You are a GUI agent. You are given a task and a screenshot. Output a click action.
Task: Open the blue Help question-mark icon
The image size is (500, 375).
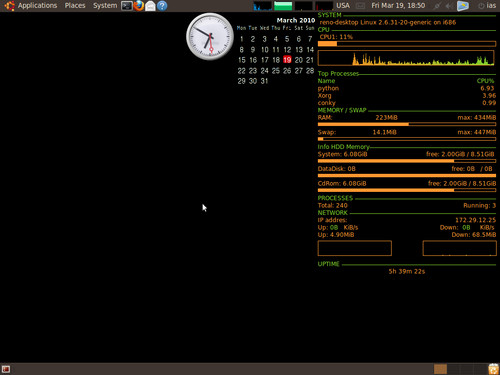click(162, 6)
